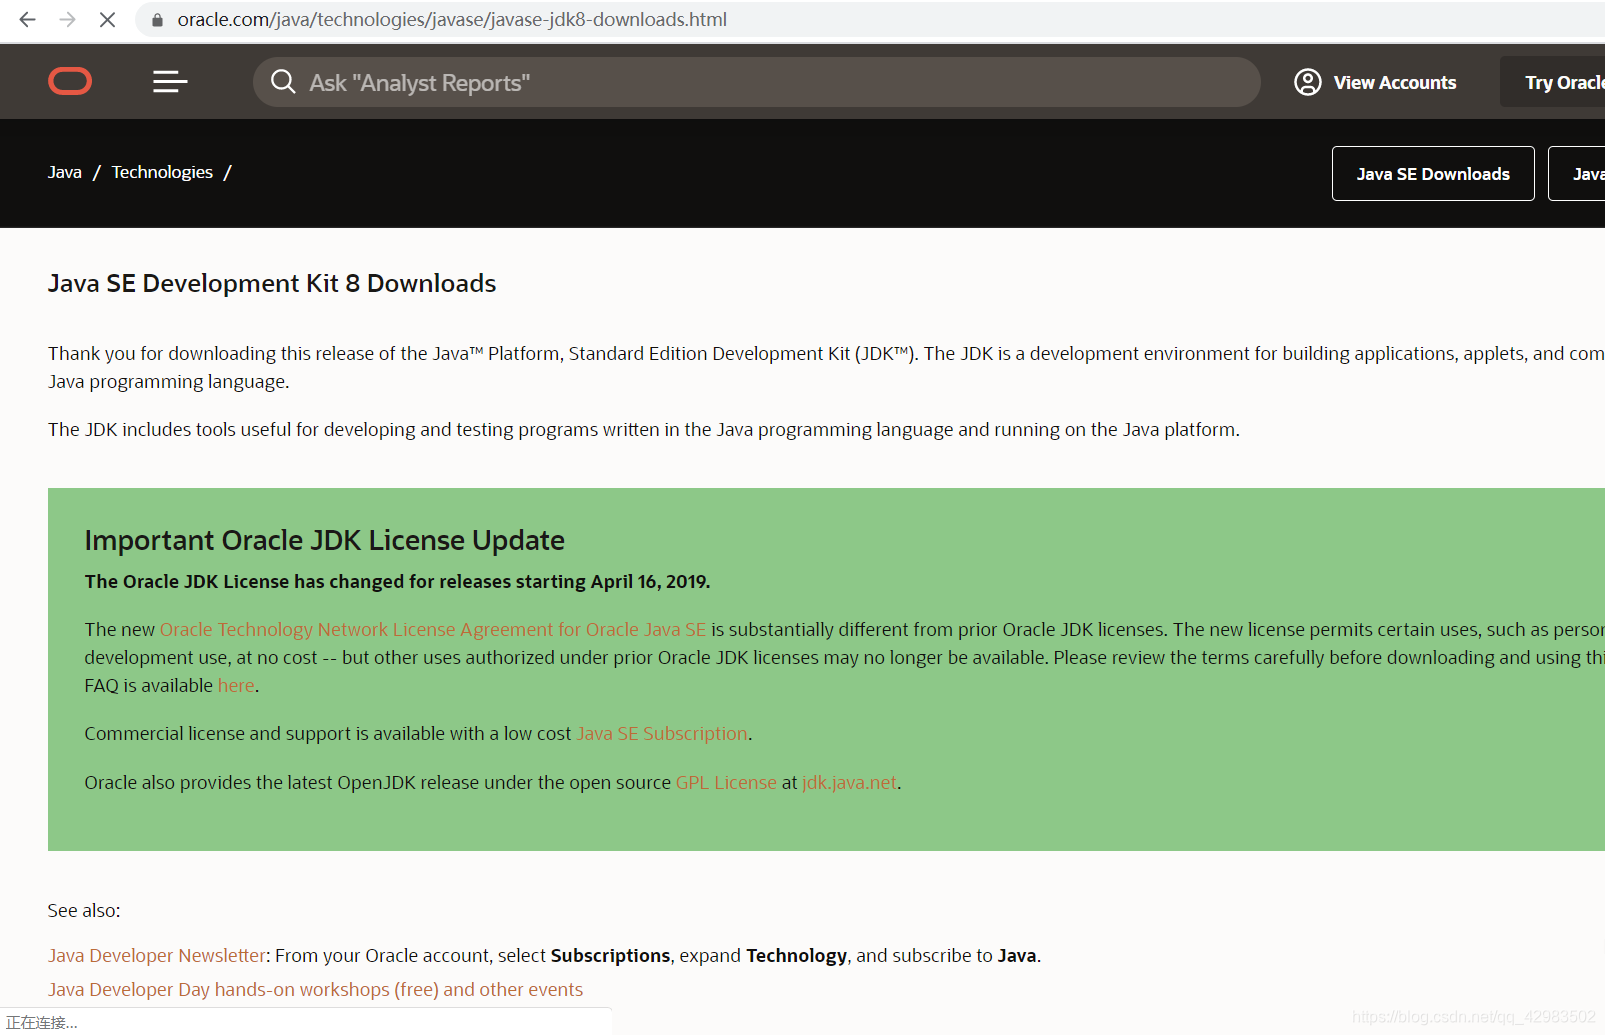View site security info via lock icon

pyautogui.click(x=157, y=20)
